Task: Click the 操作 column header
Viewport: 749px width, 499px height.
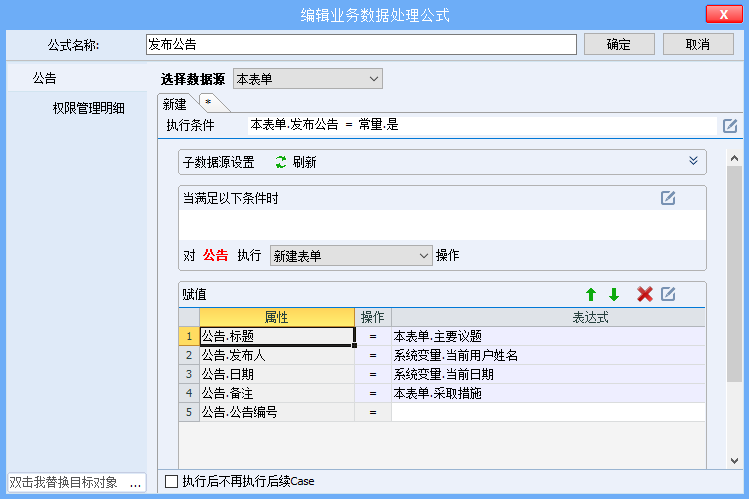Action: click(x=373, y=318)
